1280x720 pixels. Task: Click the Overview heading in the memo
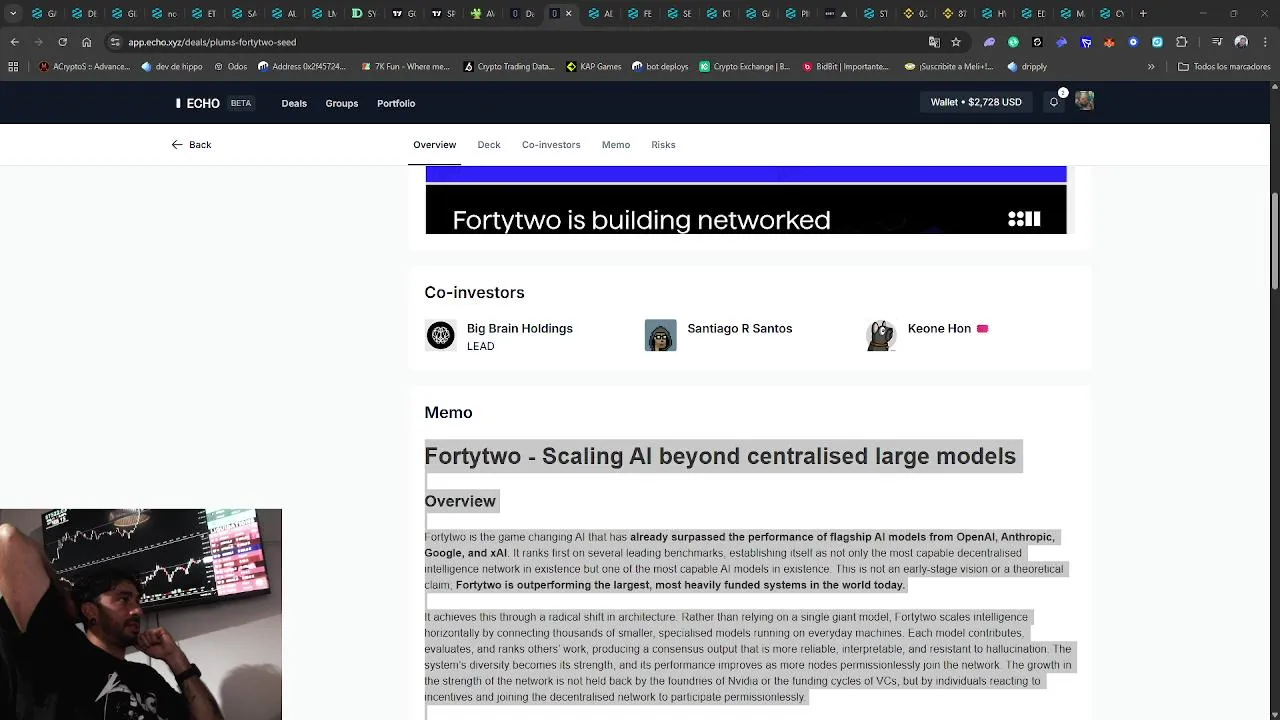pos(460,501)
